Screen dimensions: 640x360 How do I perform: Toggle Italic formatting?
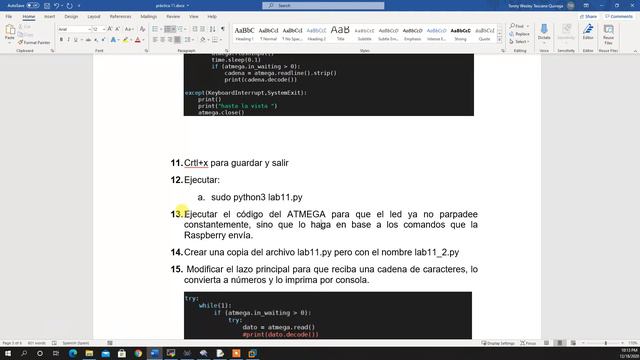pyautogui.click(x=69, y=40)
